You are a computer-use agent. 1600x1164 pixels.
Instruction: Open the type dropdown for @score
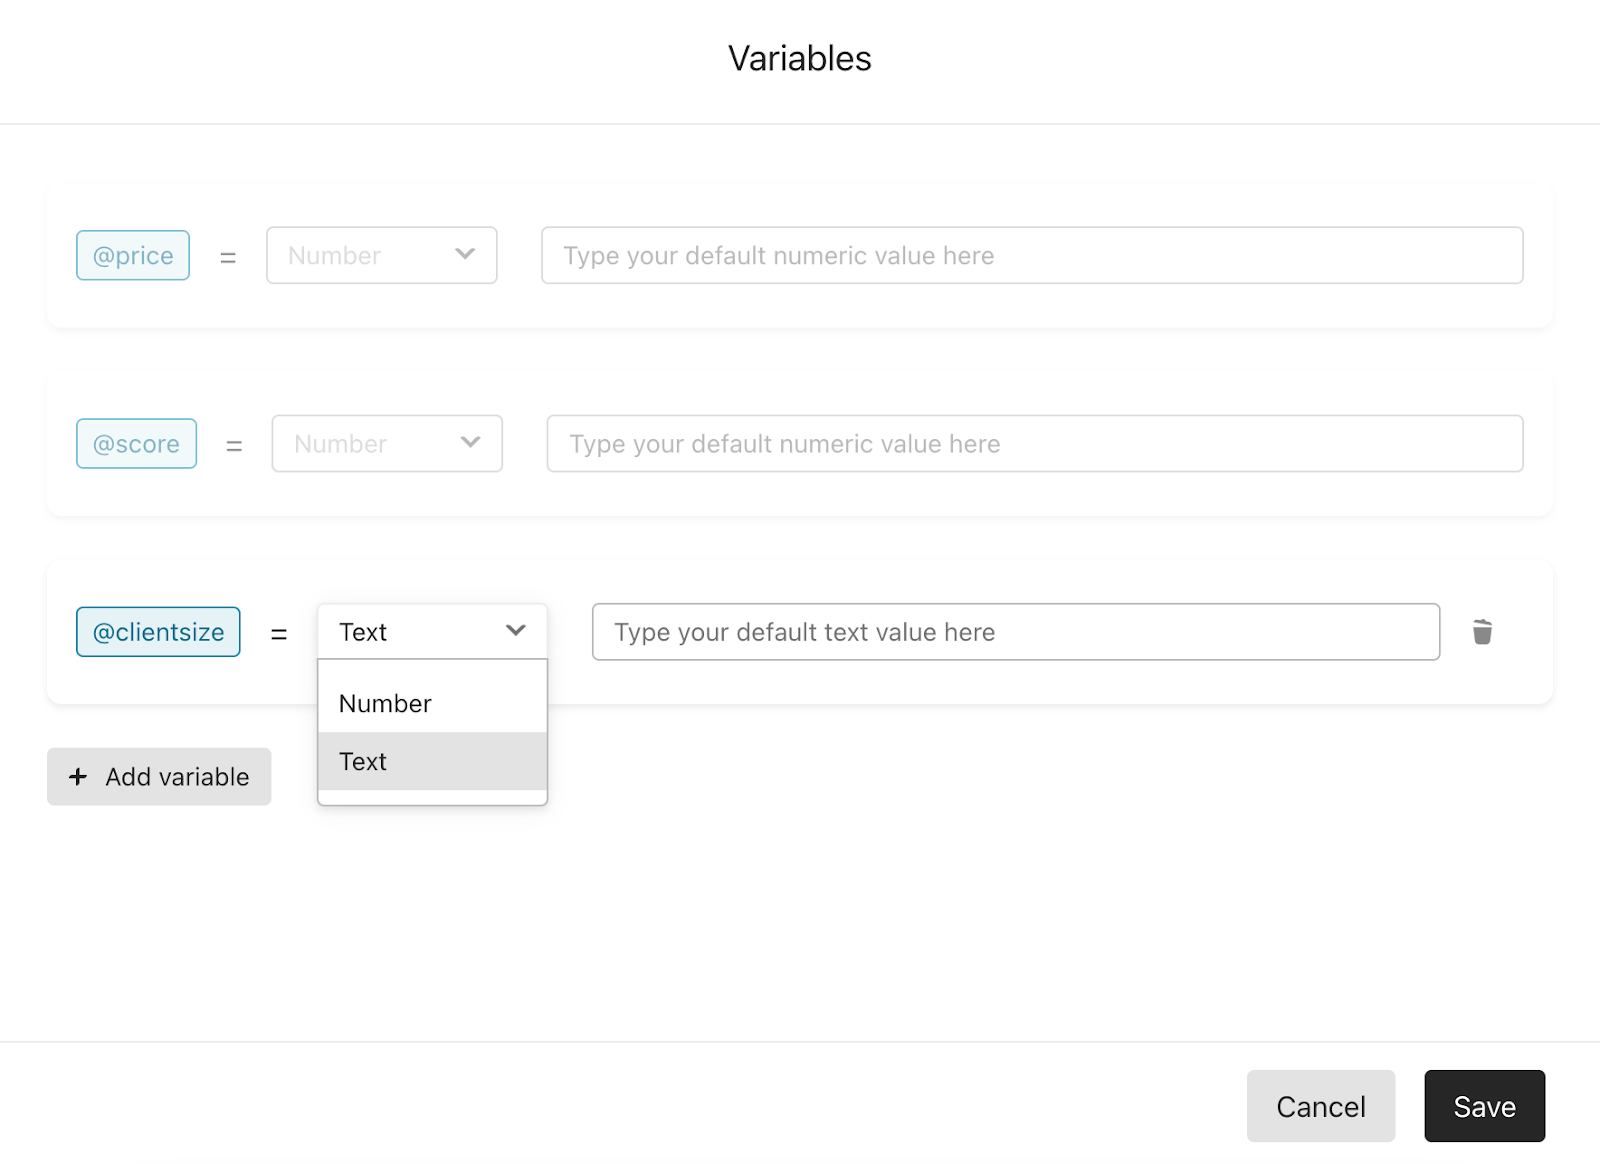pos(387,444)
